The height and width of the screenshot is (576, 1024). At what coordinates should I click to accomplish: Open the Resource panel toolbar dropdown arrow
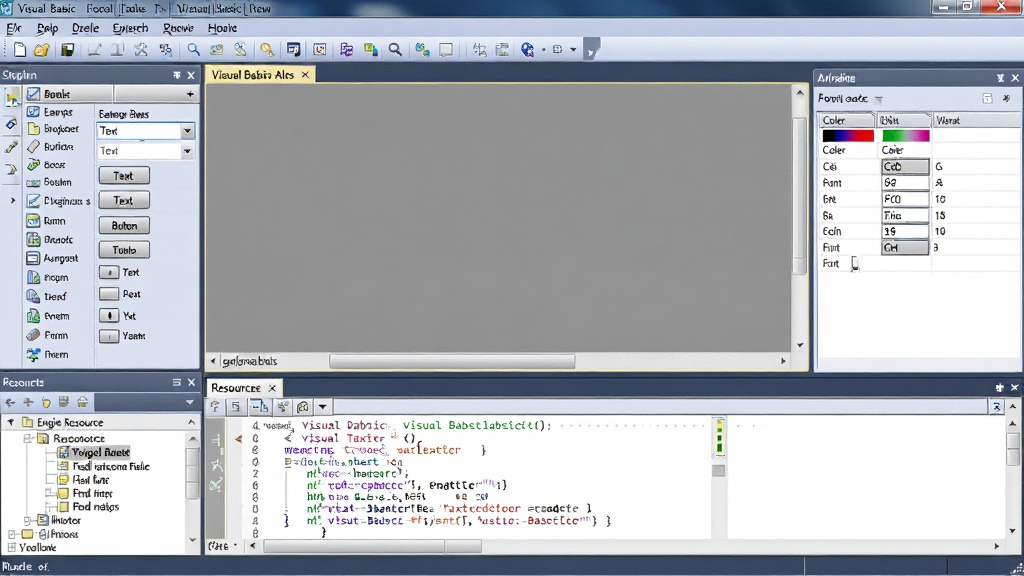[189, 402]
